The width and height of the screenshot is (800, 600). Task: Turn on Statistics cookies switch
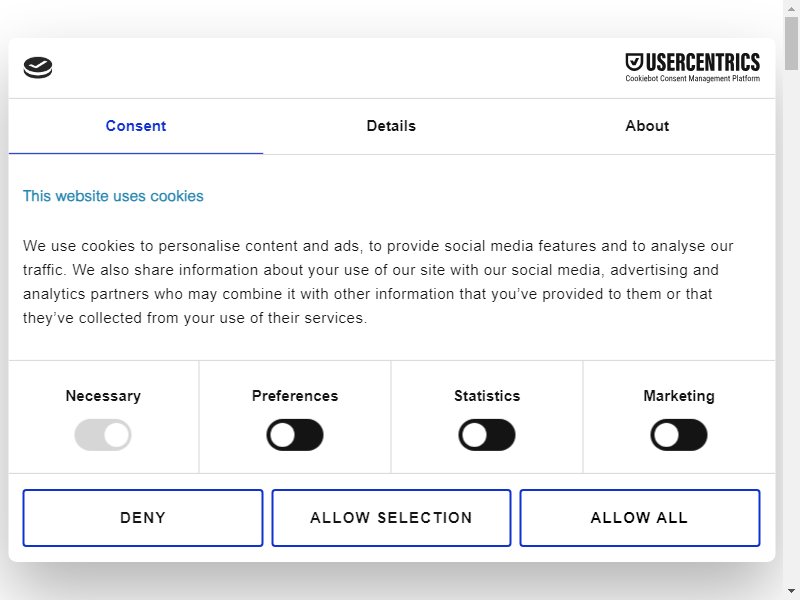coord(487,435)
